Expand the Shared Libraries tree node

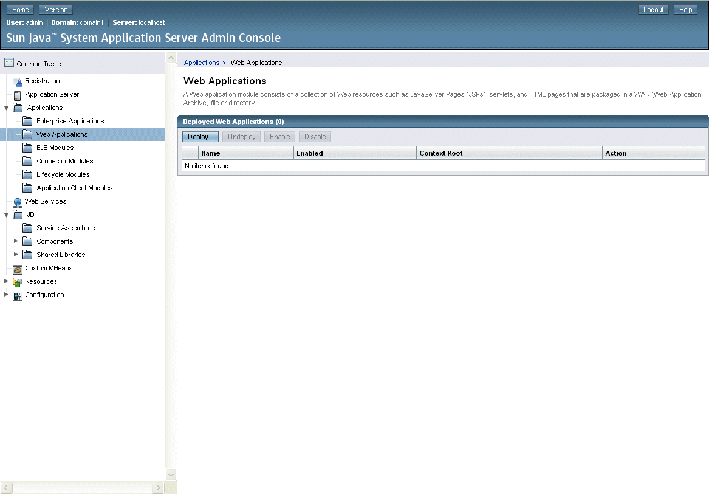click(16, 254)
